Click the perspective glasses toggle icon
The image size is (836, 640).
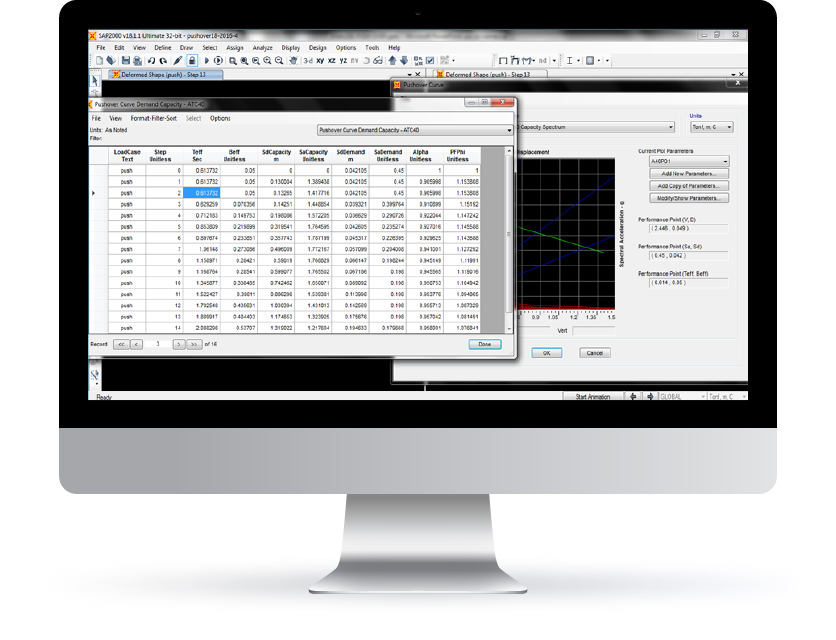pos(377,61)
